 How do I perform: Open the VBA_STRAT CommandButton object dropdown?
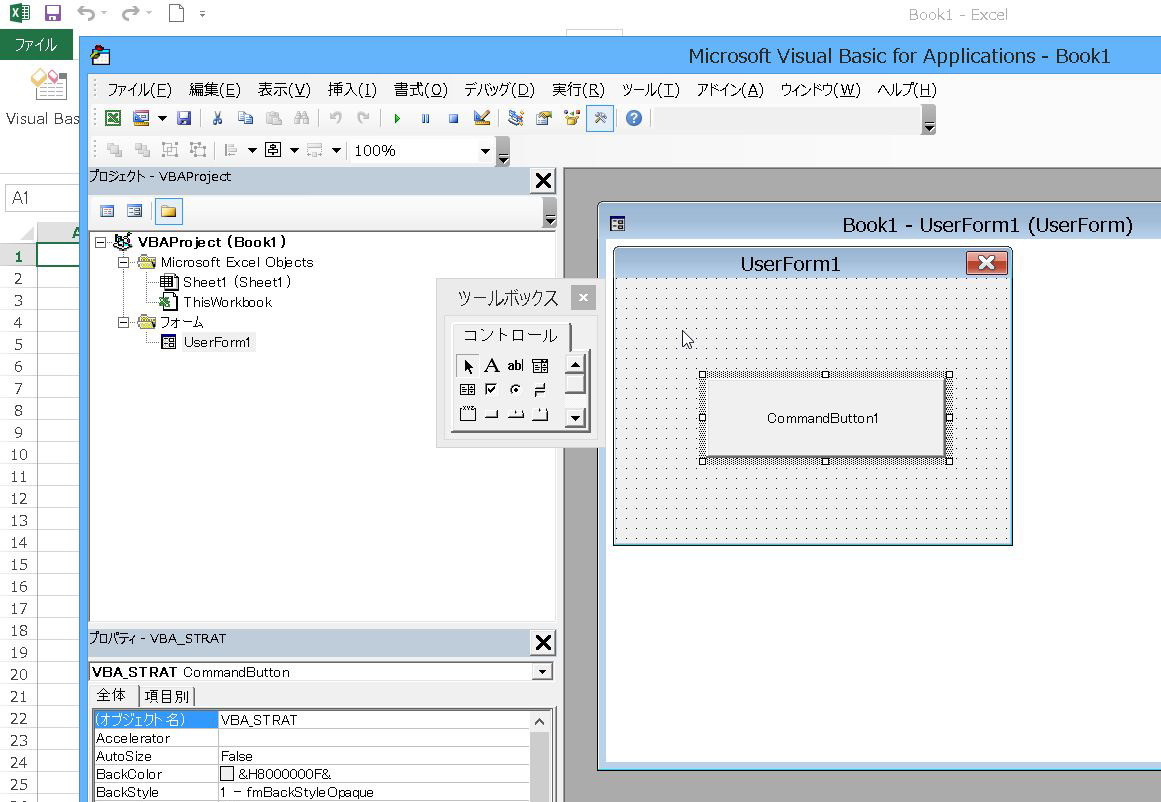(x=543, y=672)
